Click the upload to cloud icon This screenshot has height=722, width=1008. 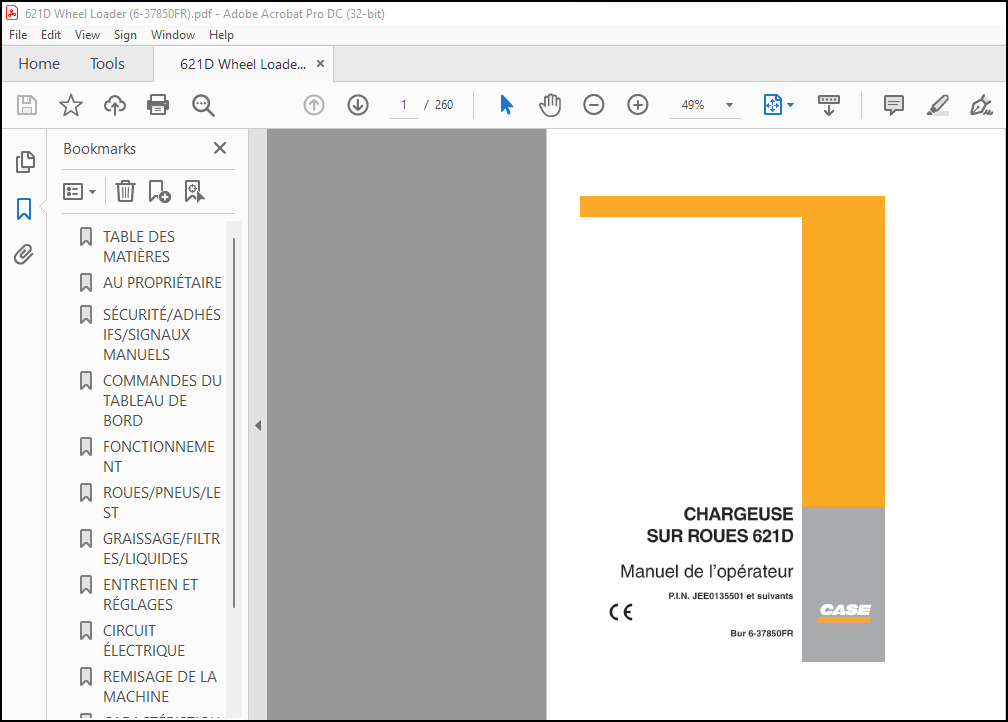pyautogui.click(x=115, y=105)
